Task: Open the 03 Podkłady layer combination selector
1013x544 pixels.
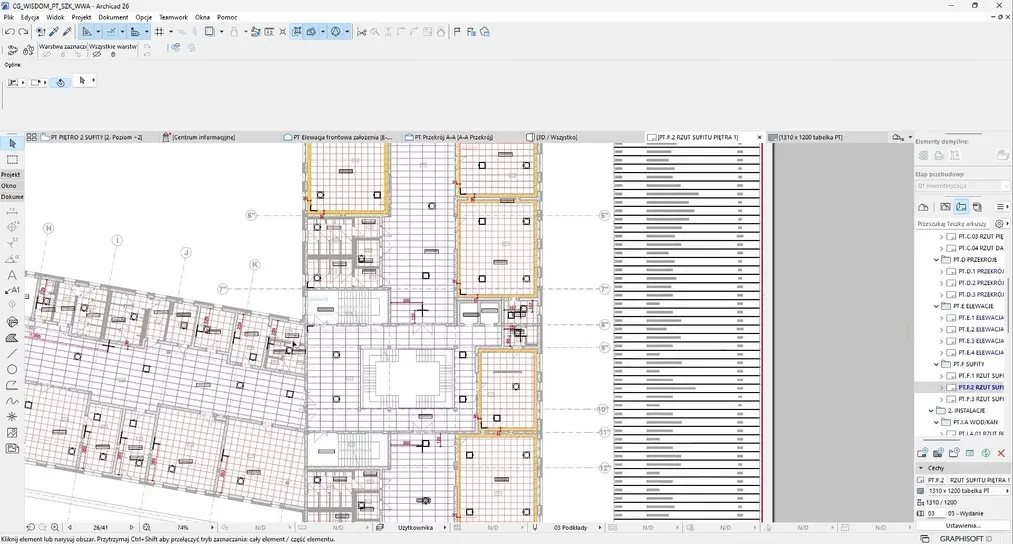Action: click(x=572, y=527)
